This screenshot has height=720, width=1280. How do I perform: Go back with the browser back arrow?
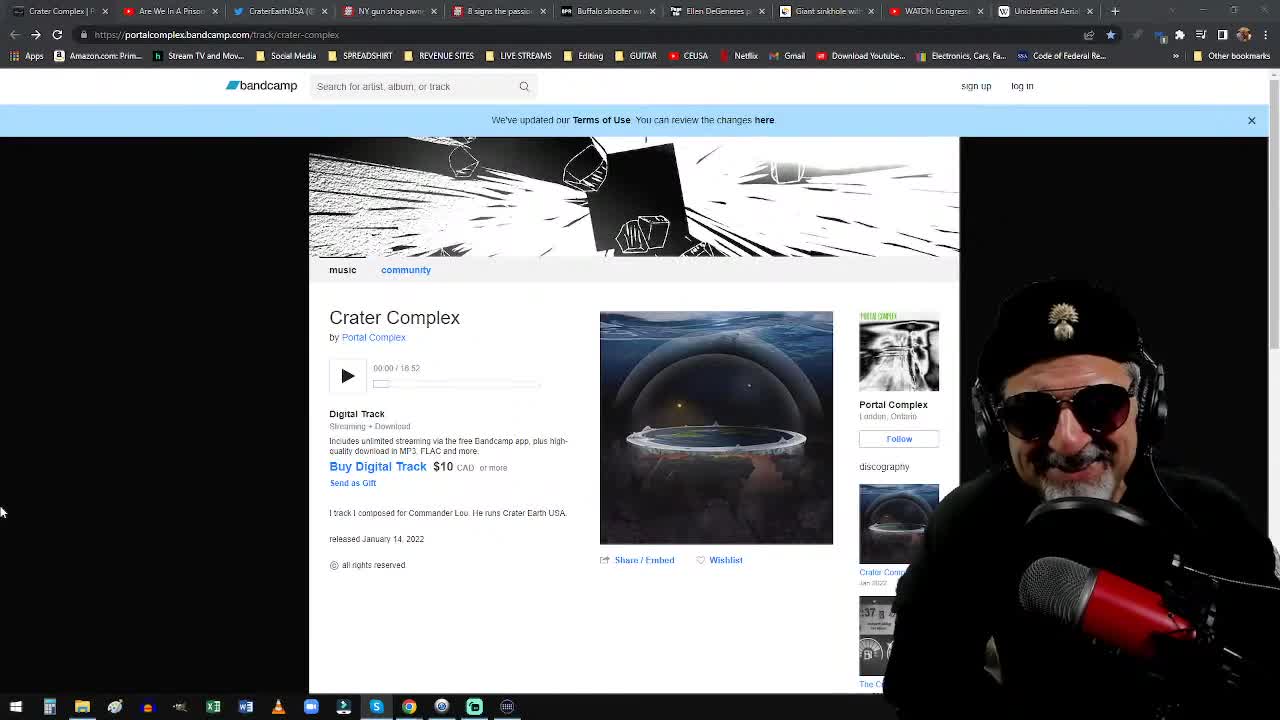[x=15, y=35]
